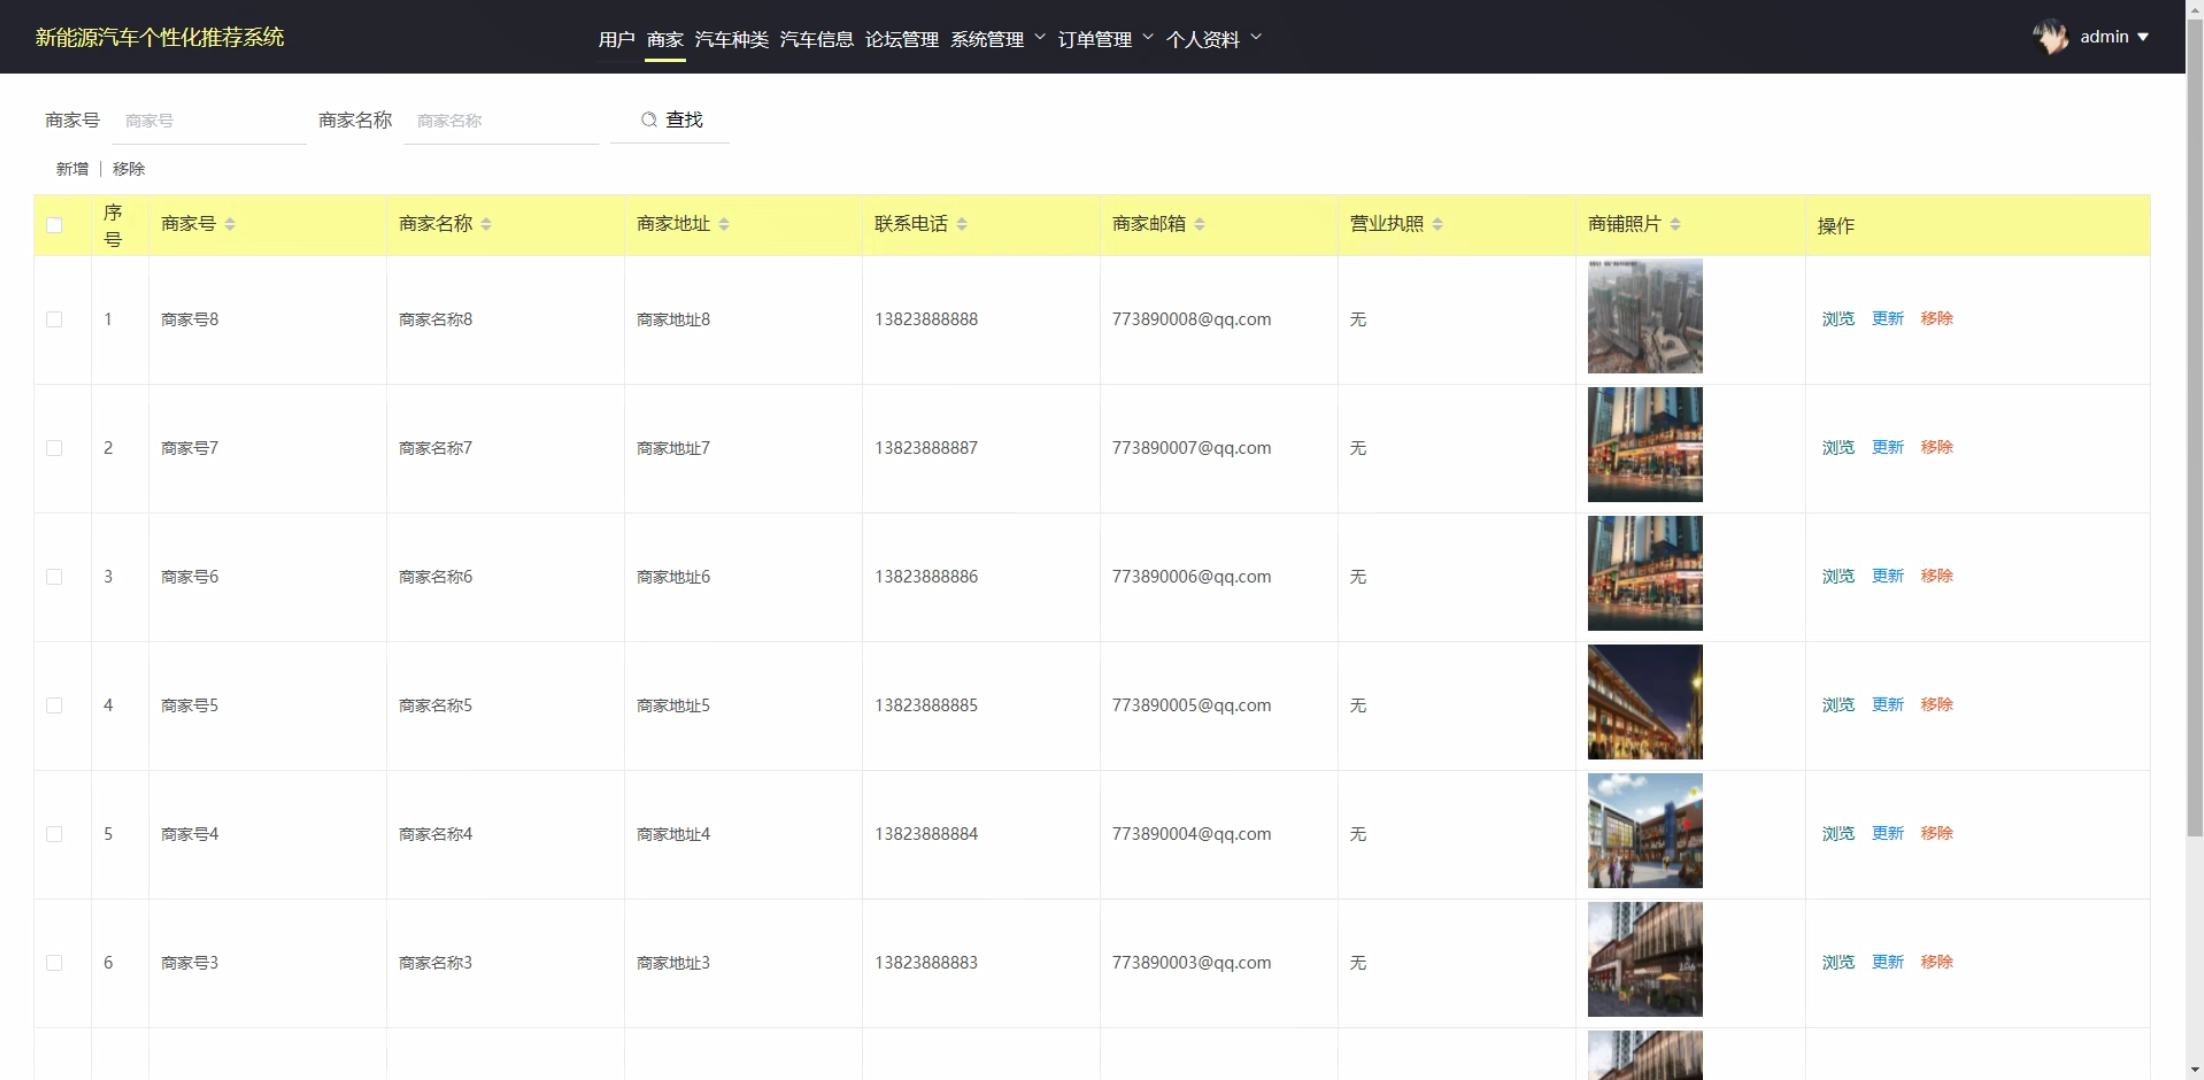Viewport: 2204px width, 1080px height.
Task: Sort by 商家名称 column arrows
Action: point(486,224)
